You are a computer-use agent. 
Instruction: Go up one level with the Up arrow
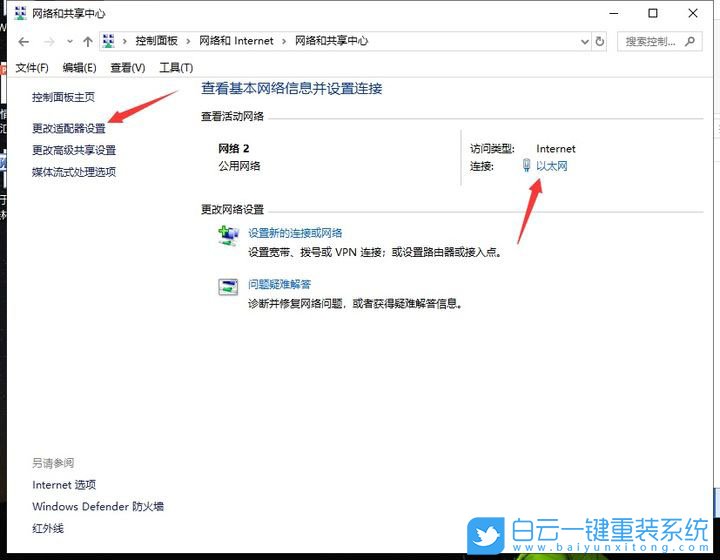click(88, 42)
